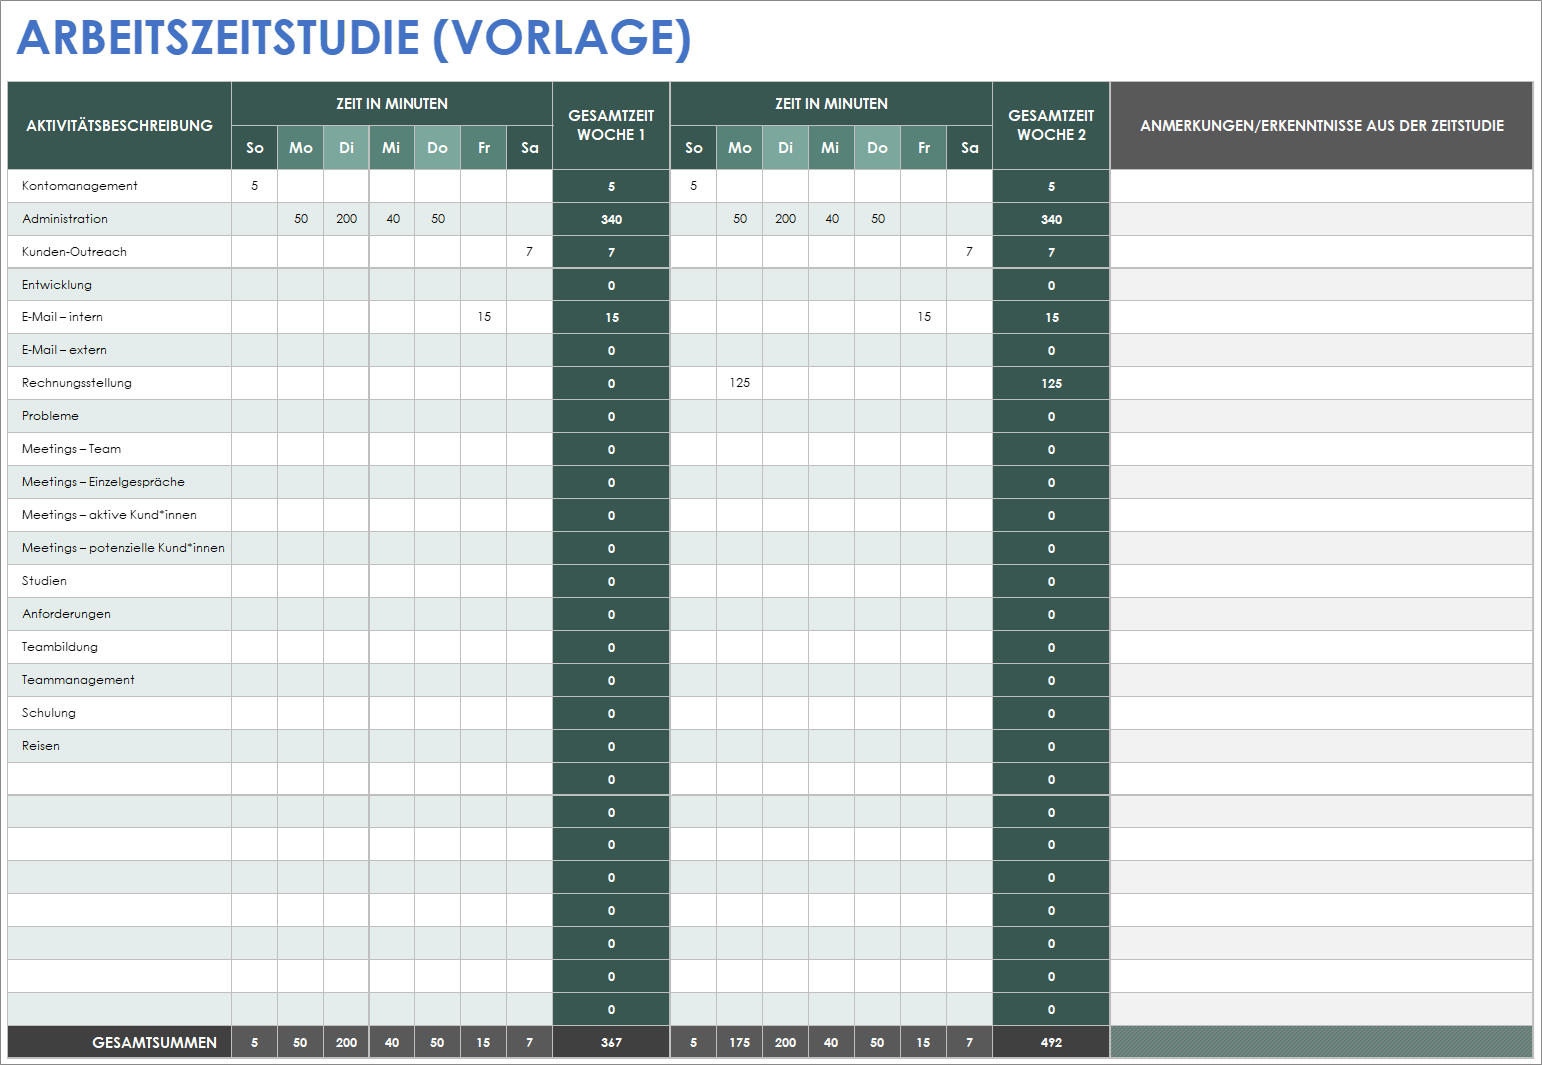Click the week 2 'Mi' day header
This screenshot has width=1542, height=1065.
tap(831, 148)
